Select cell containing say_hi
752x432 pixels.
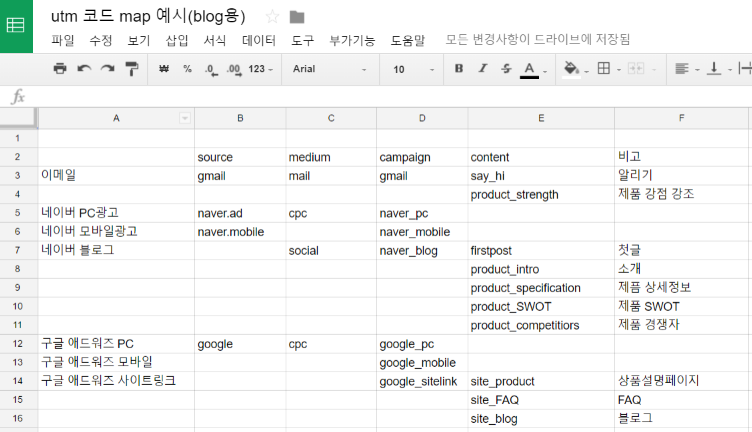541,175
